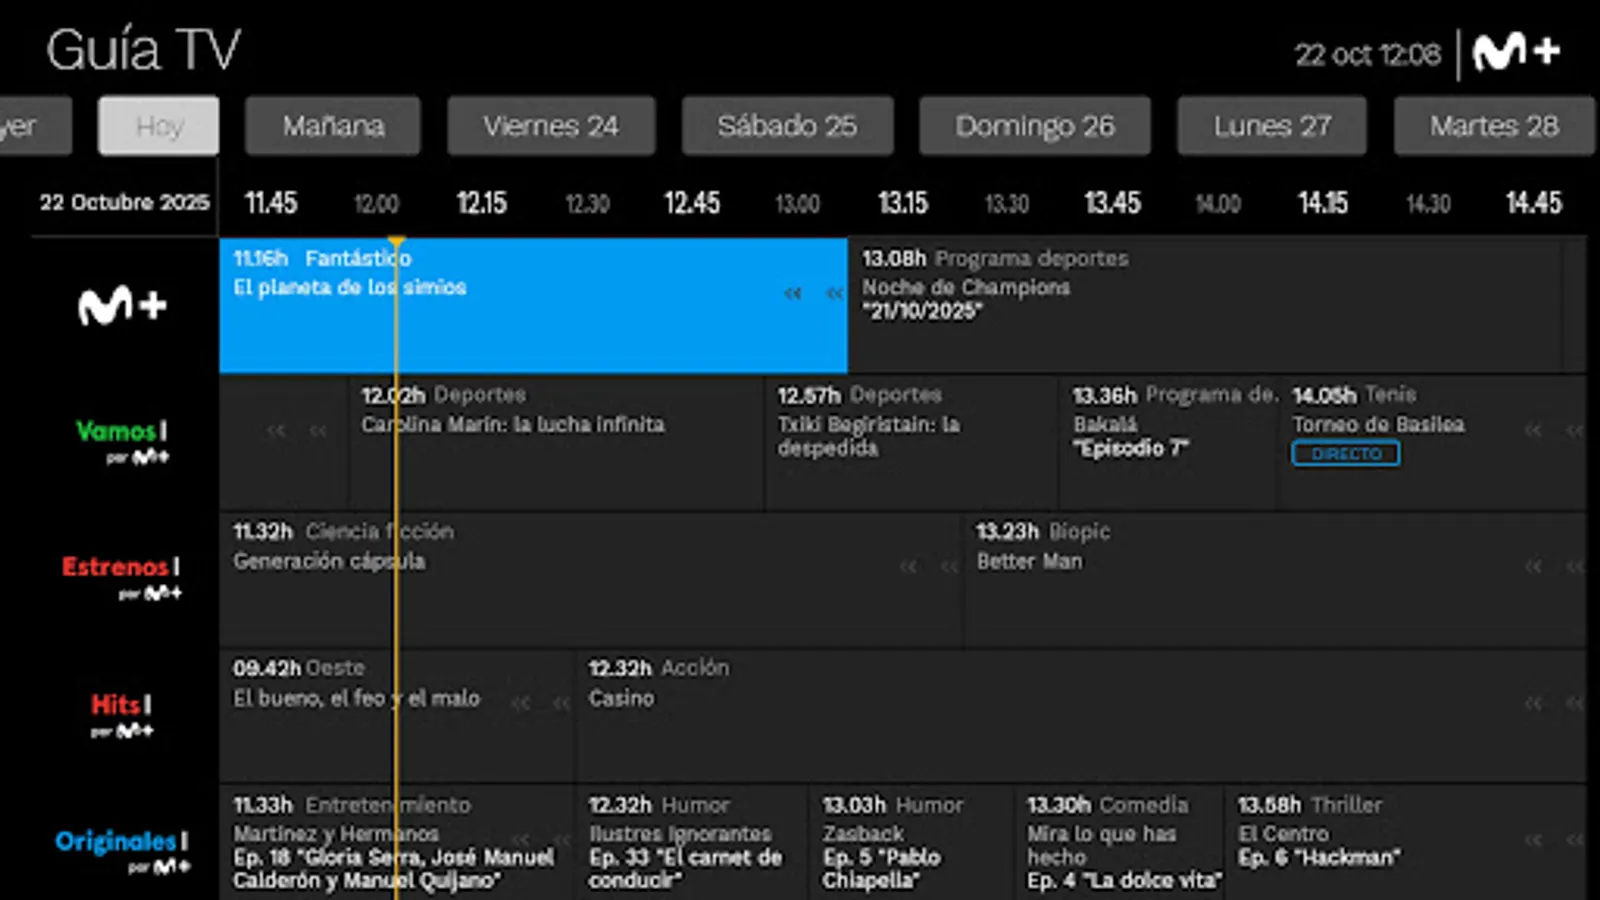Click the 22 oct 12:08 clock text
Screen dimensions: 1600x900
point(1368,54)
